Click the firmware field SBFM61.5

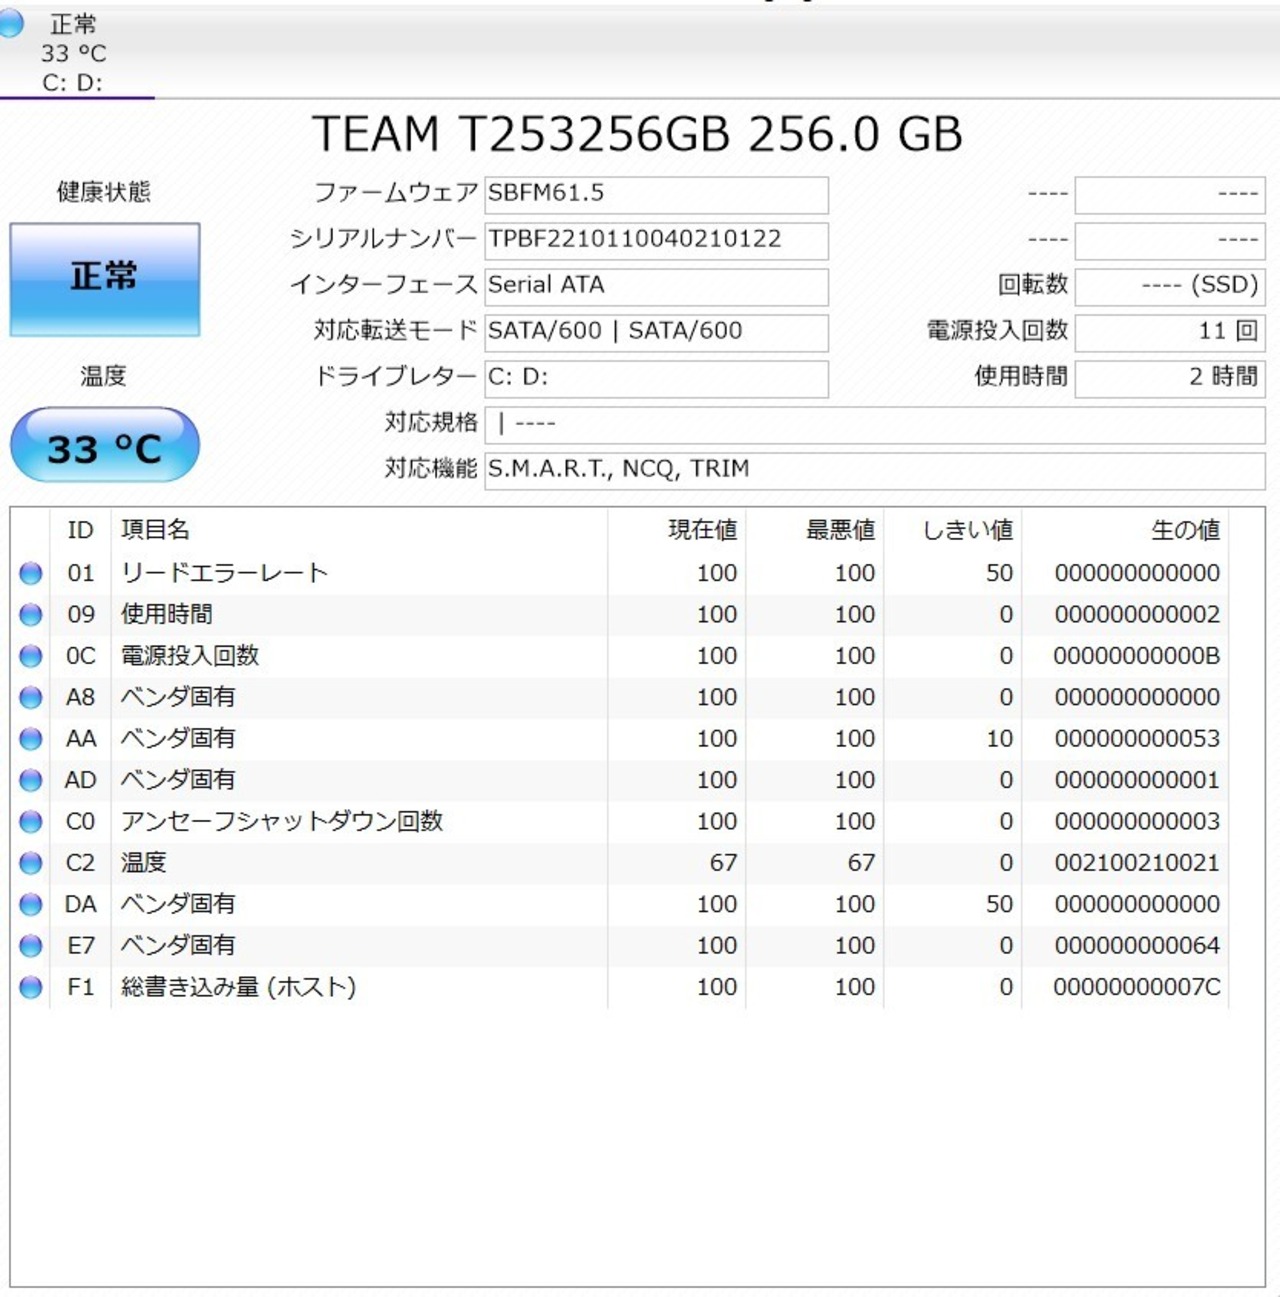pos(656,194)
